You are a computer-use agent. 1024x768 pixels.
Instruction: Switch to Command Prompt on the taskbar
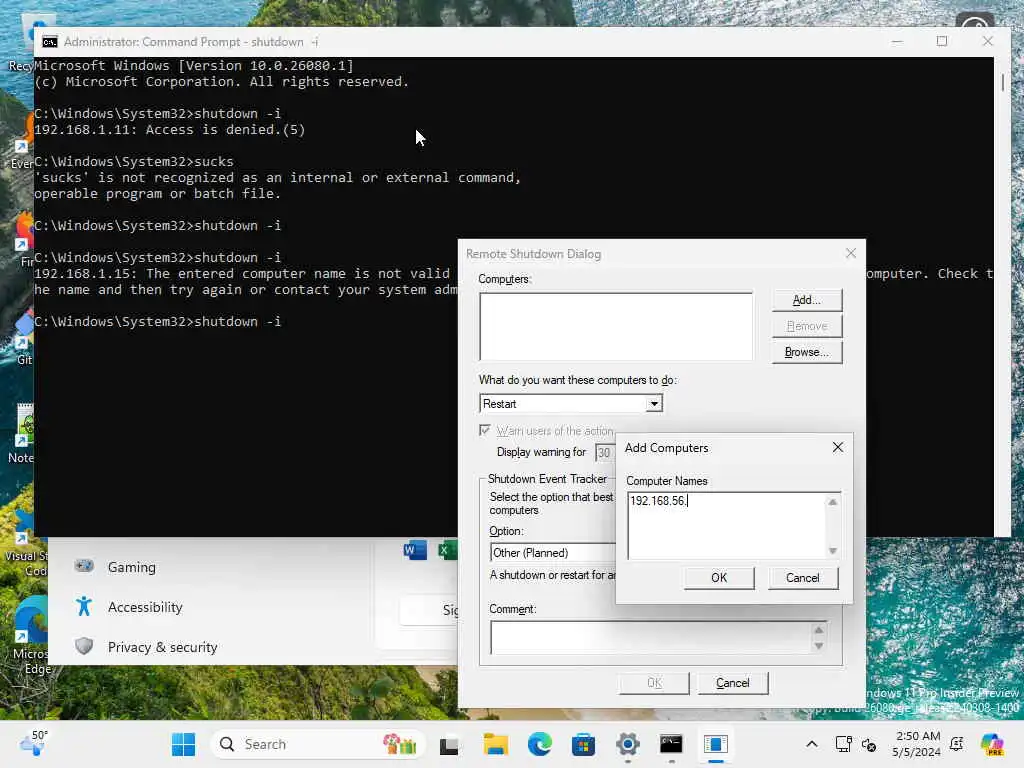(671, 744)
